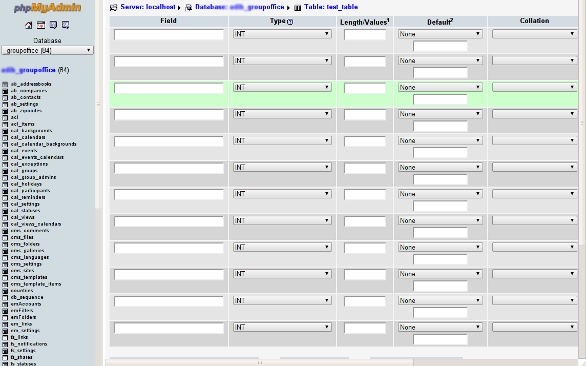The width and height of the screenshot is (586, 366).
Task: Click the Default column header
Action: coord(440,22)
